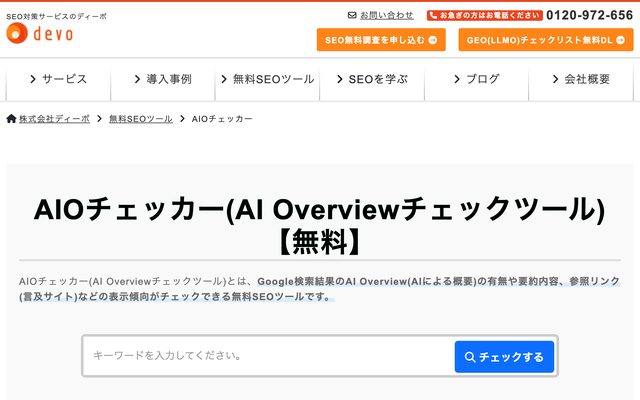Open the SEOを学ぶ menu item

[x=372, y=79]
